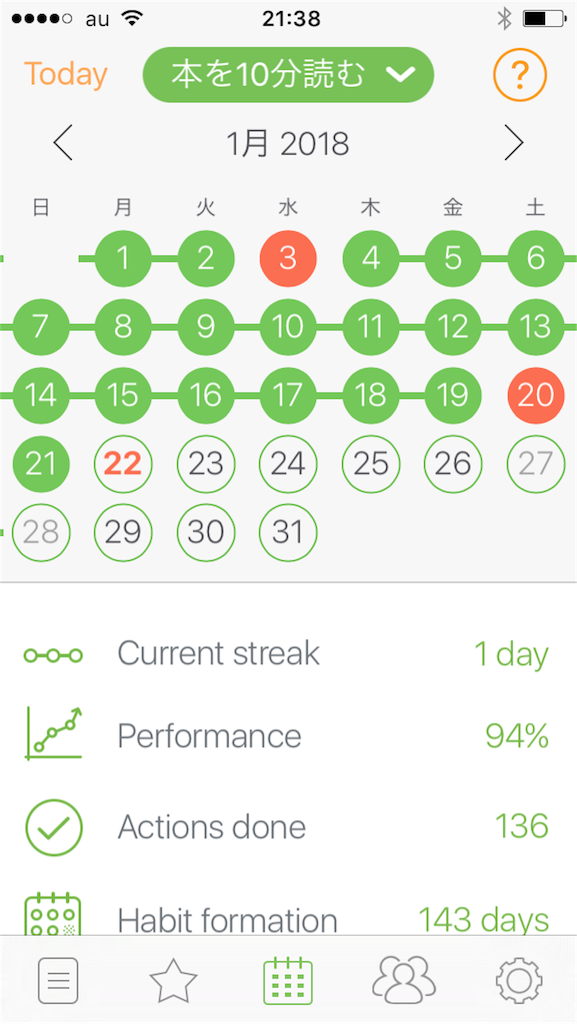Tap the Current streak chain icon

pos(54,655)
